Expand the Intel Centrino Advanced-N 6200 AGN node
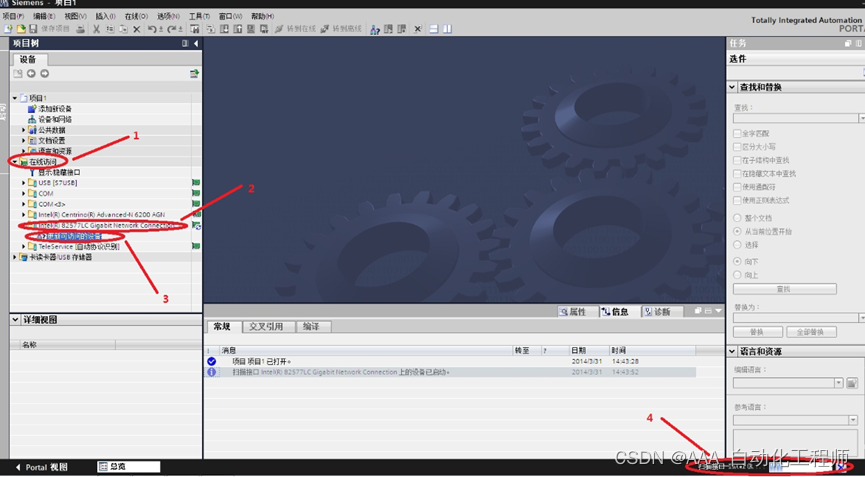Viewport: 865px width, 477px height. tap(24, 215)
